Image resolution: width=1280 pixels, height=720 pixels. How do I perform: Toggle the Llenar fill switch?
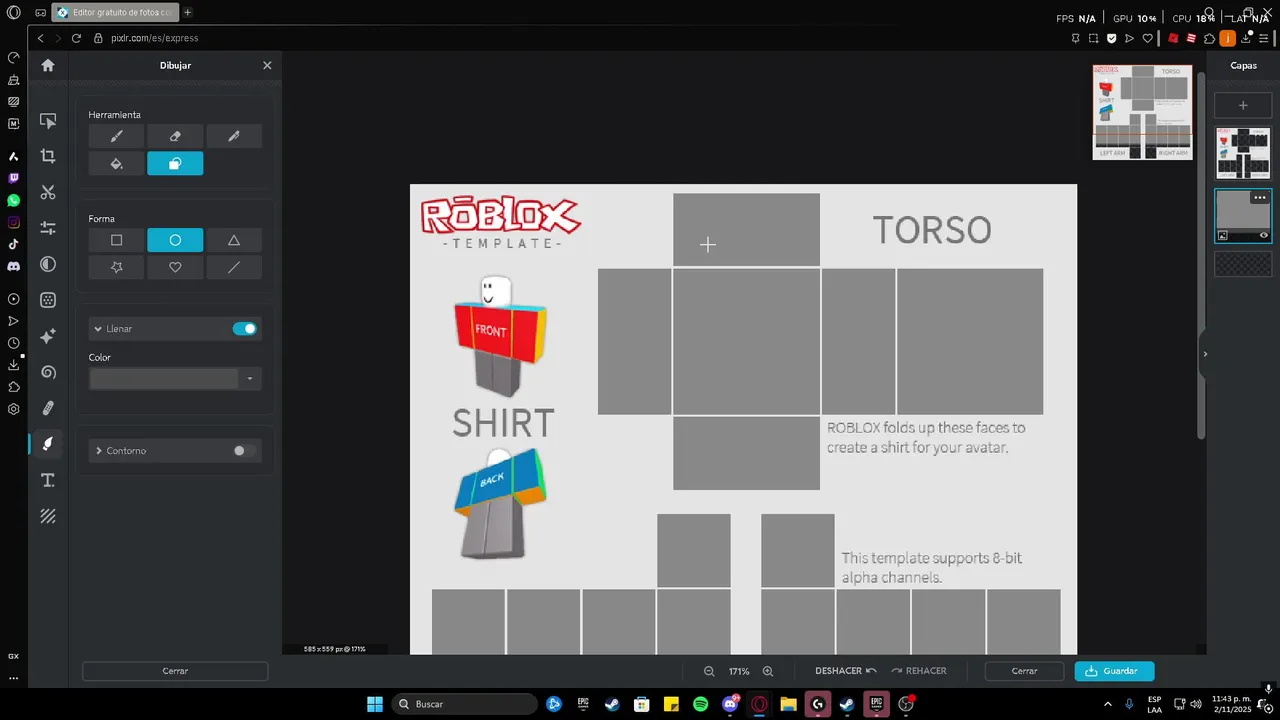[244, 329]
